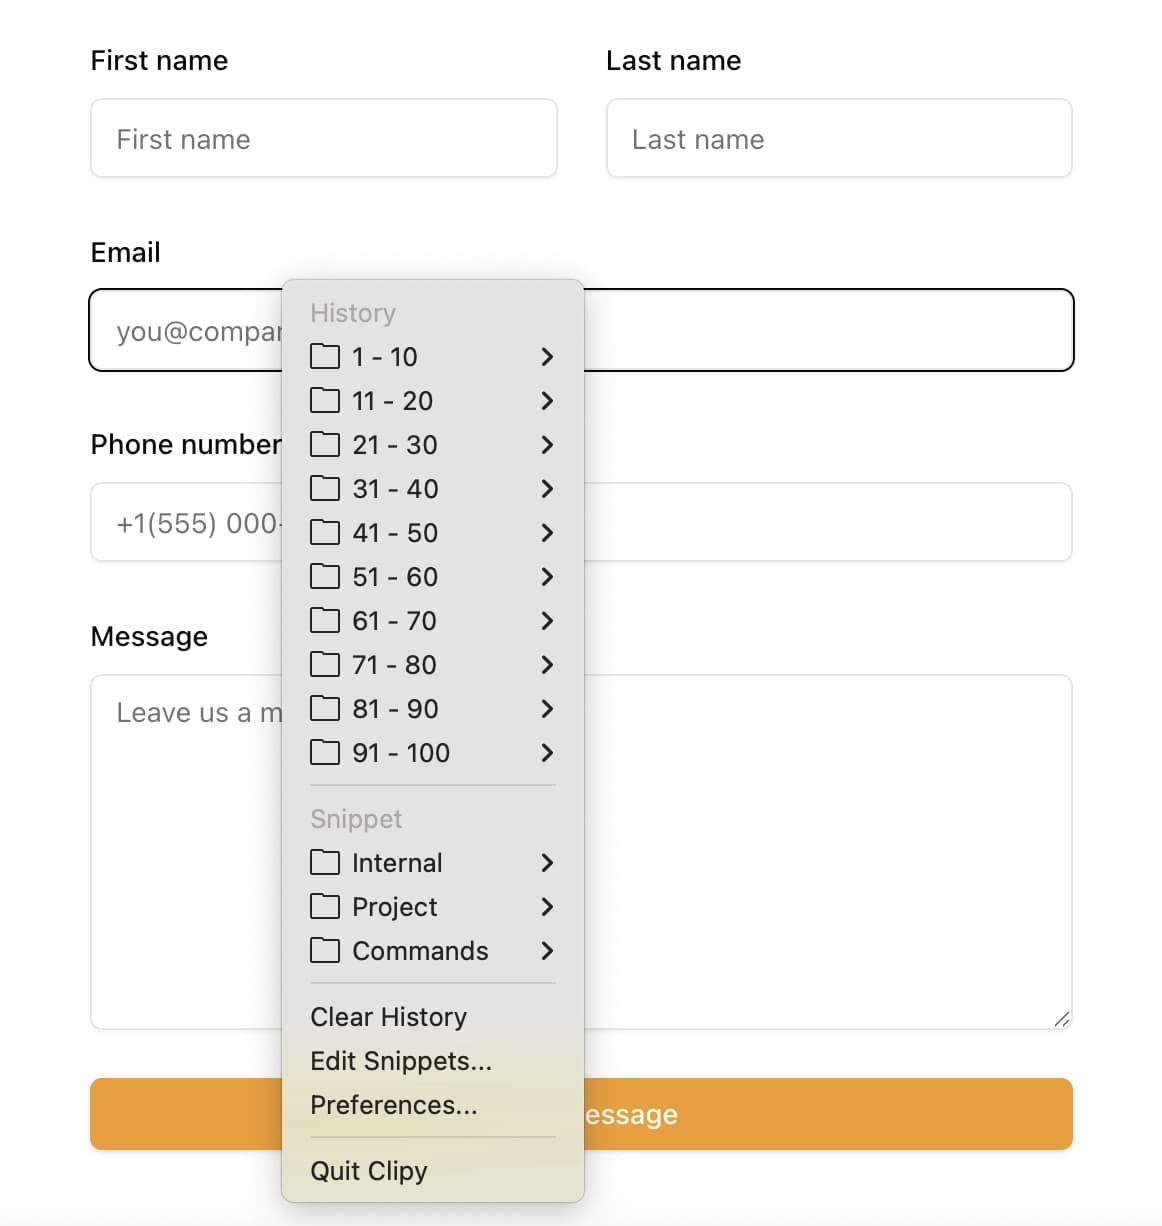Select Clear History from the menu

coord(388,1017)
